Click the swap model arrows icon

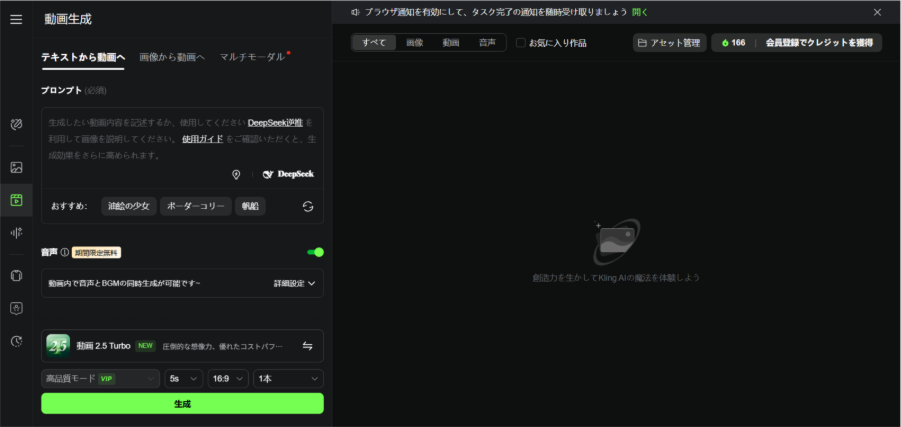307,345
